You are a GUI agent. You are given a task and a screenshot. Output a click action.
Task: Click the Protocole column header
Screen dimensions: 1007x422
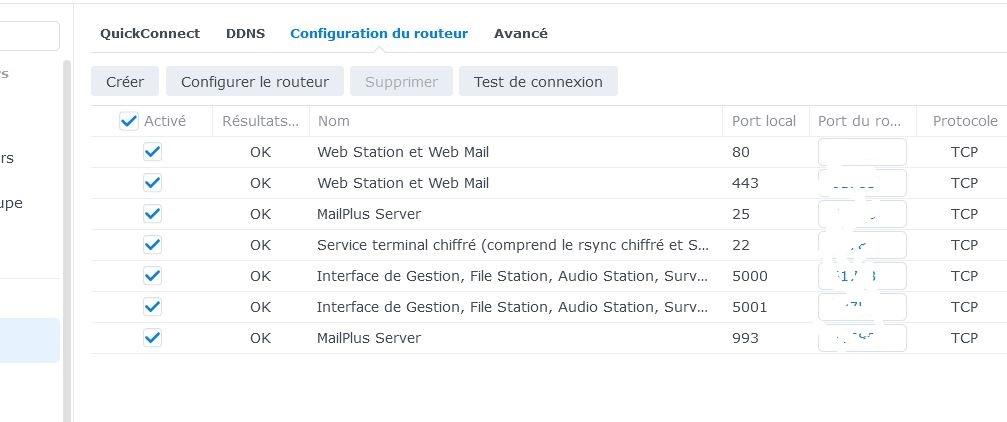pos(964,121)
